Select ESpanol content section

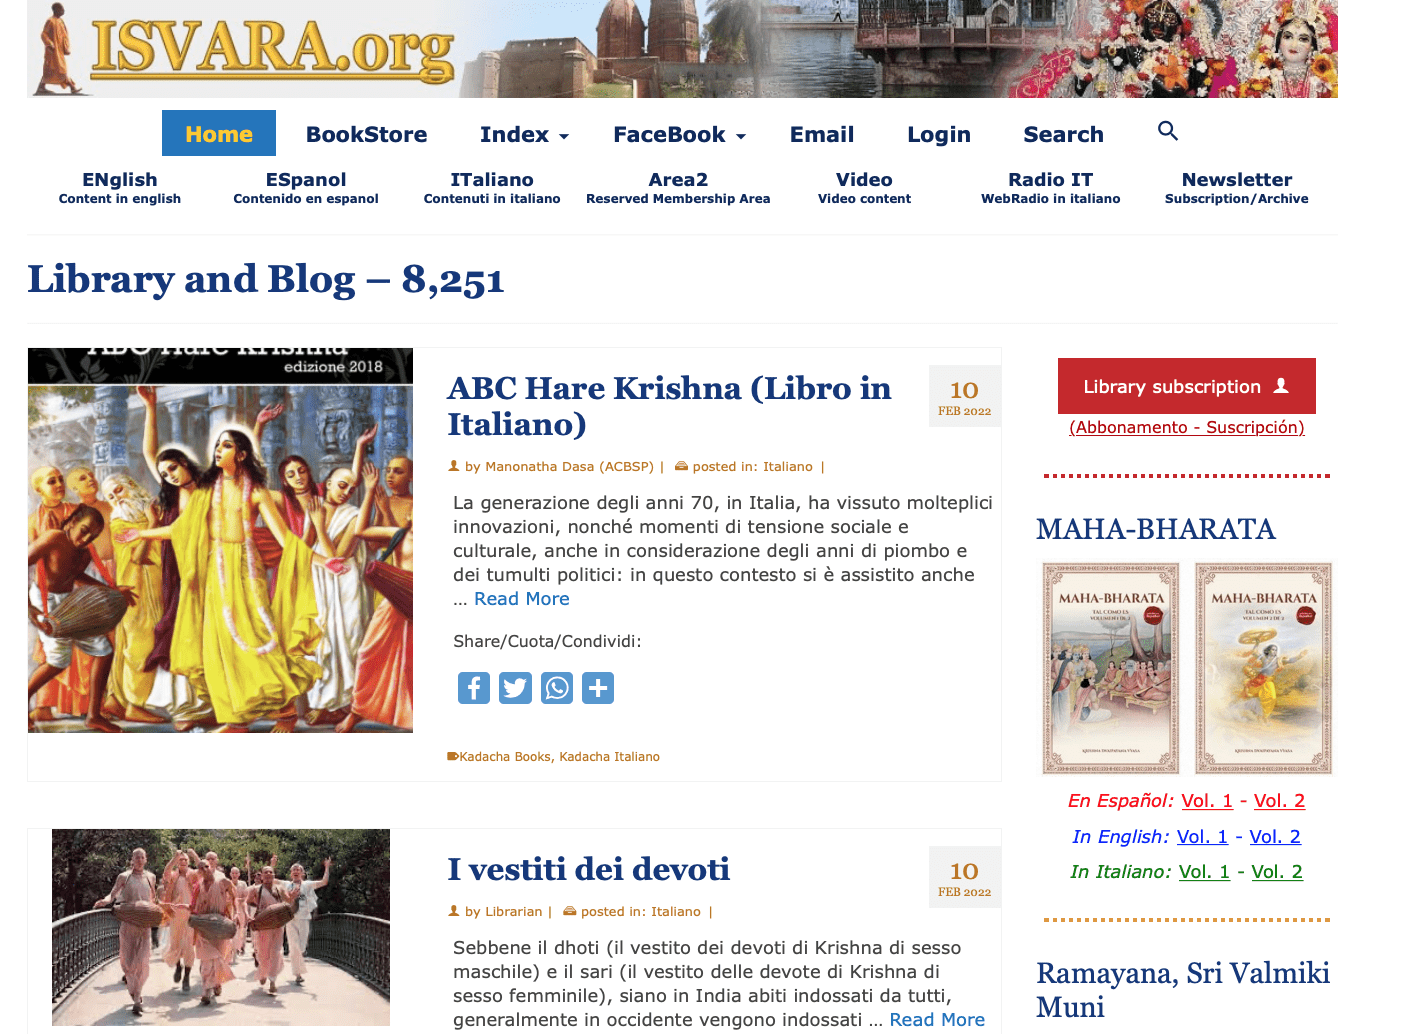(x=306, y=187)
